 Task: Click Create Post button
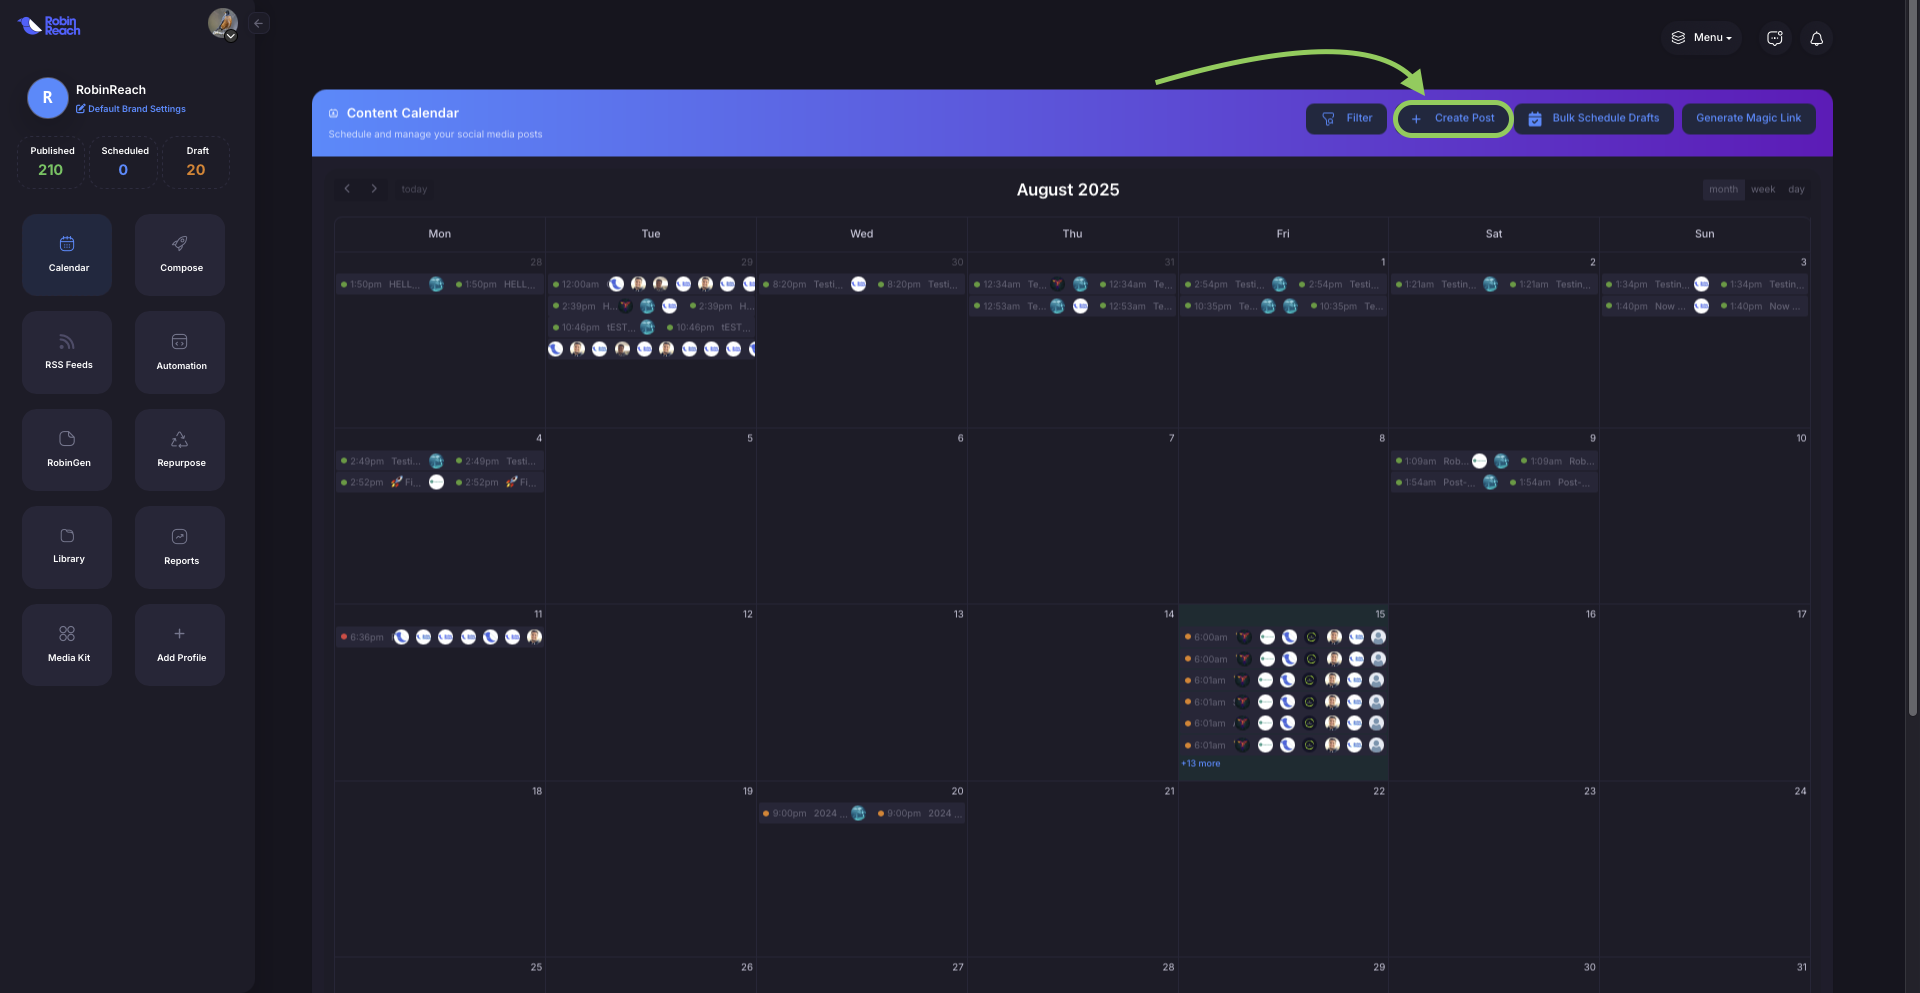(x=1453, y=118)
